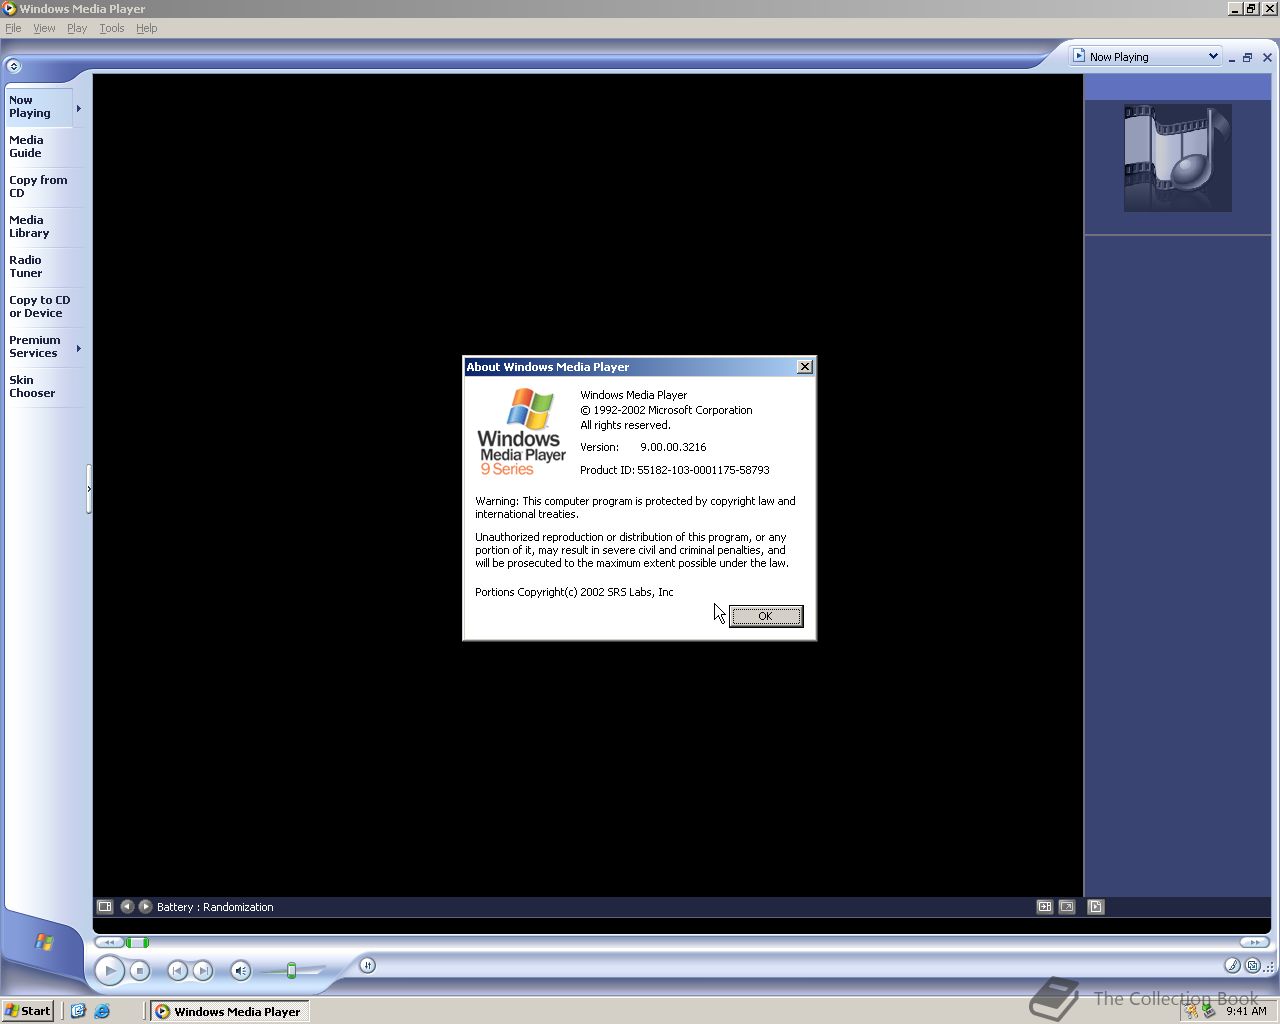Launch Internet Explorer from quick launch

(102, 1011)
